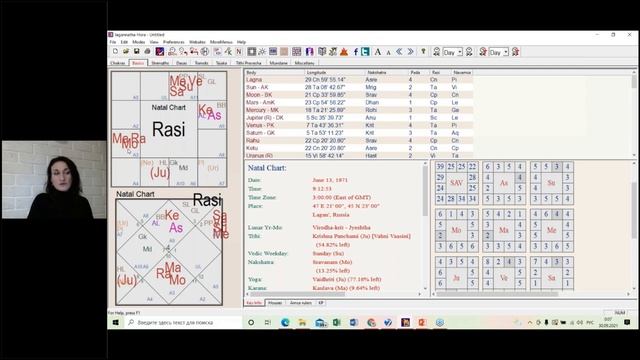Viewport: 640px width, 360px height.
Task: Open Excel from the taskbar
Action: (x=337, y=322)
